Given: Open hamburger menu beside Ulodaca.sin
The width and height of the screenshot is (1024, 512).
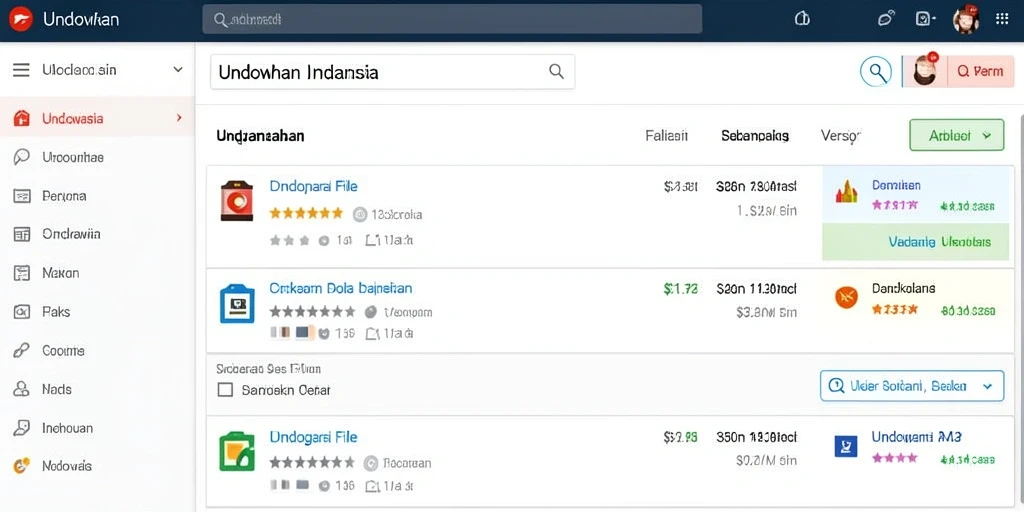Looking at the screenshot, I should click(22, 70).
